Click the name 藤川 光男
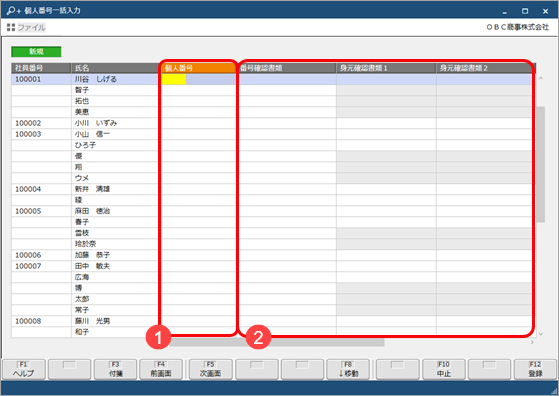This screenshot has height=396, width=559. pyautogui.click(x=92, y=321)
